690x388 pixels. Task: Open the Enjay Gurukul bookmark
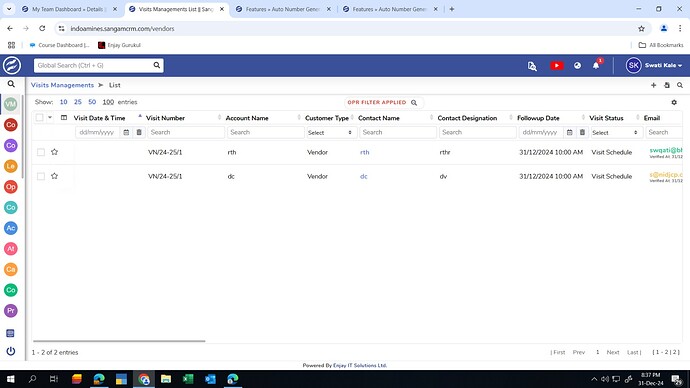coord(119,45)
